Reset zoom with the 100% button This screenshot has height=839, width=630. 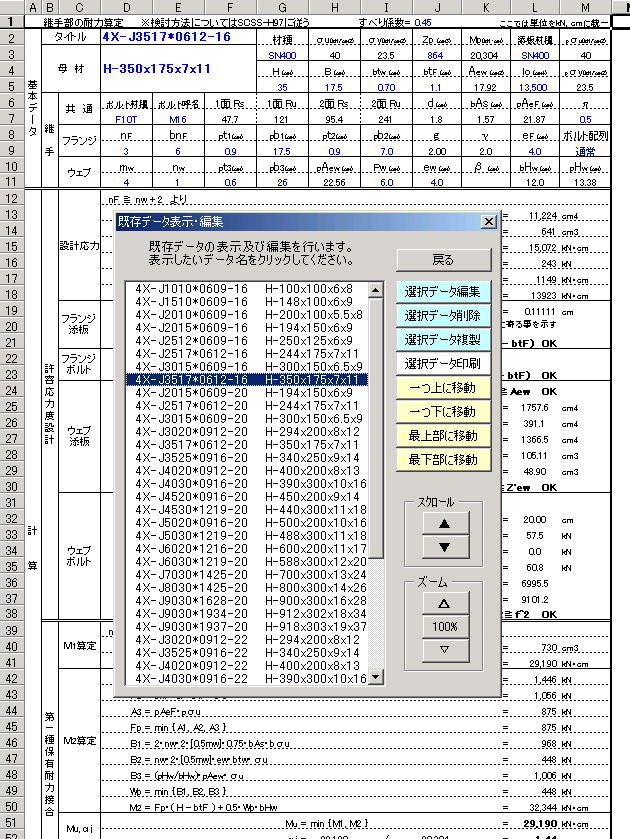[x=444, y=627]
